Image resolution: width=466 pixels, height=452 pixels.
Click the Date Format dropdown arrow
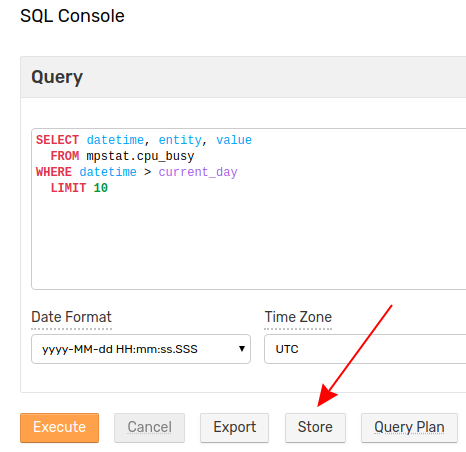pos(242,349)
